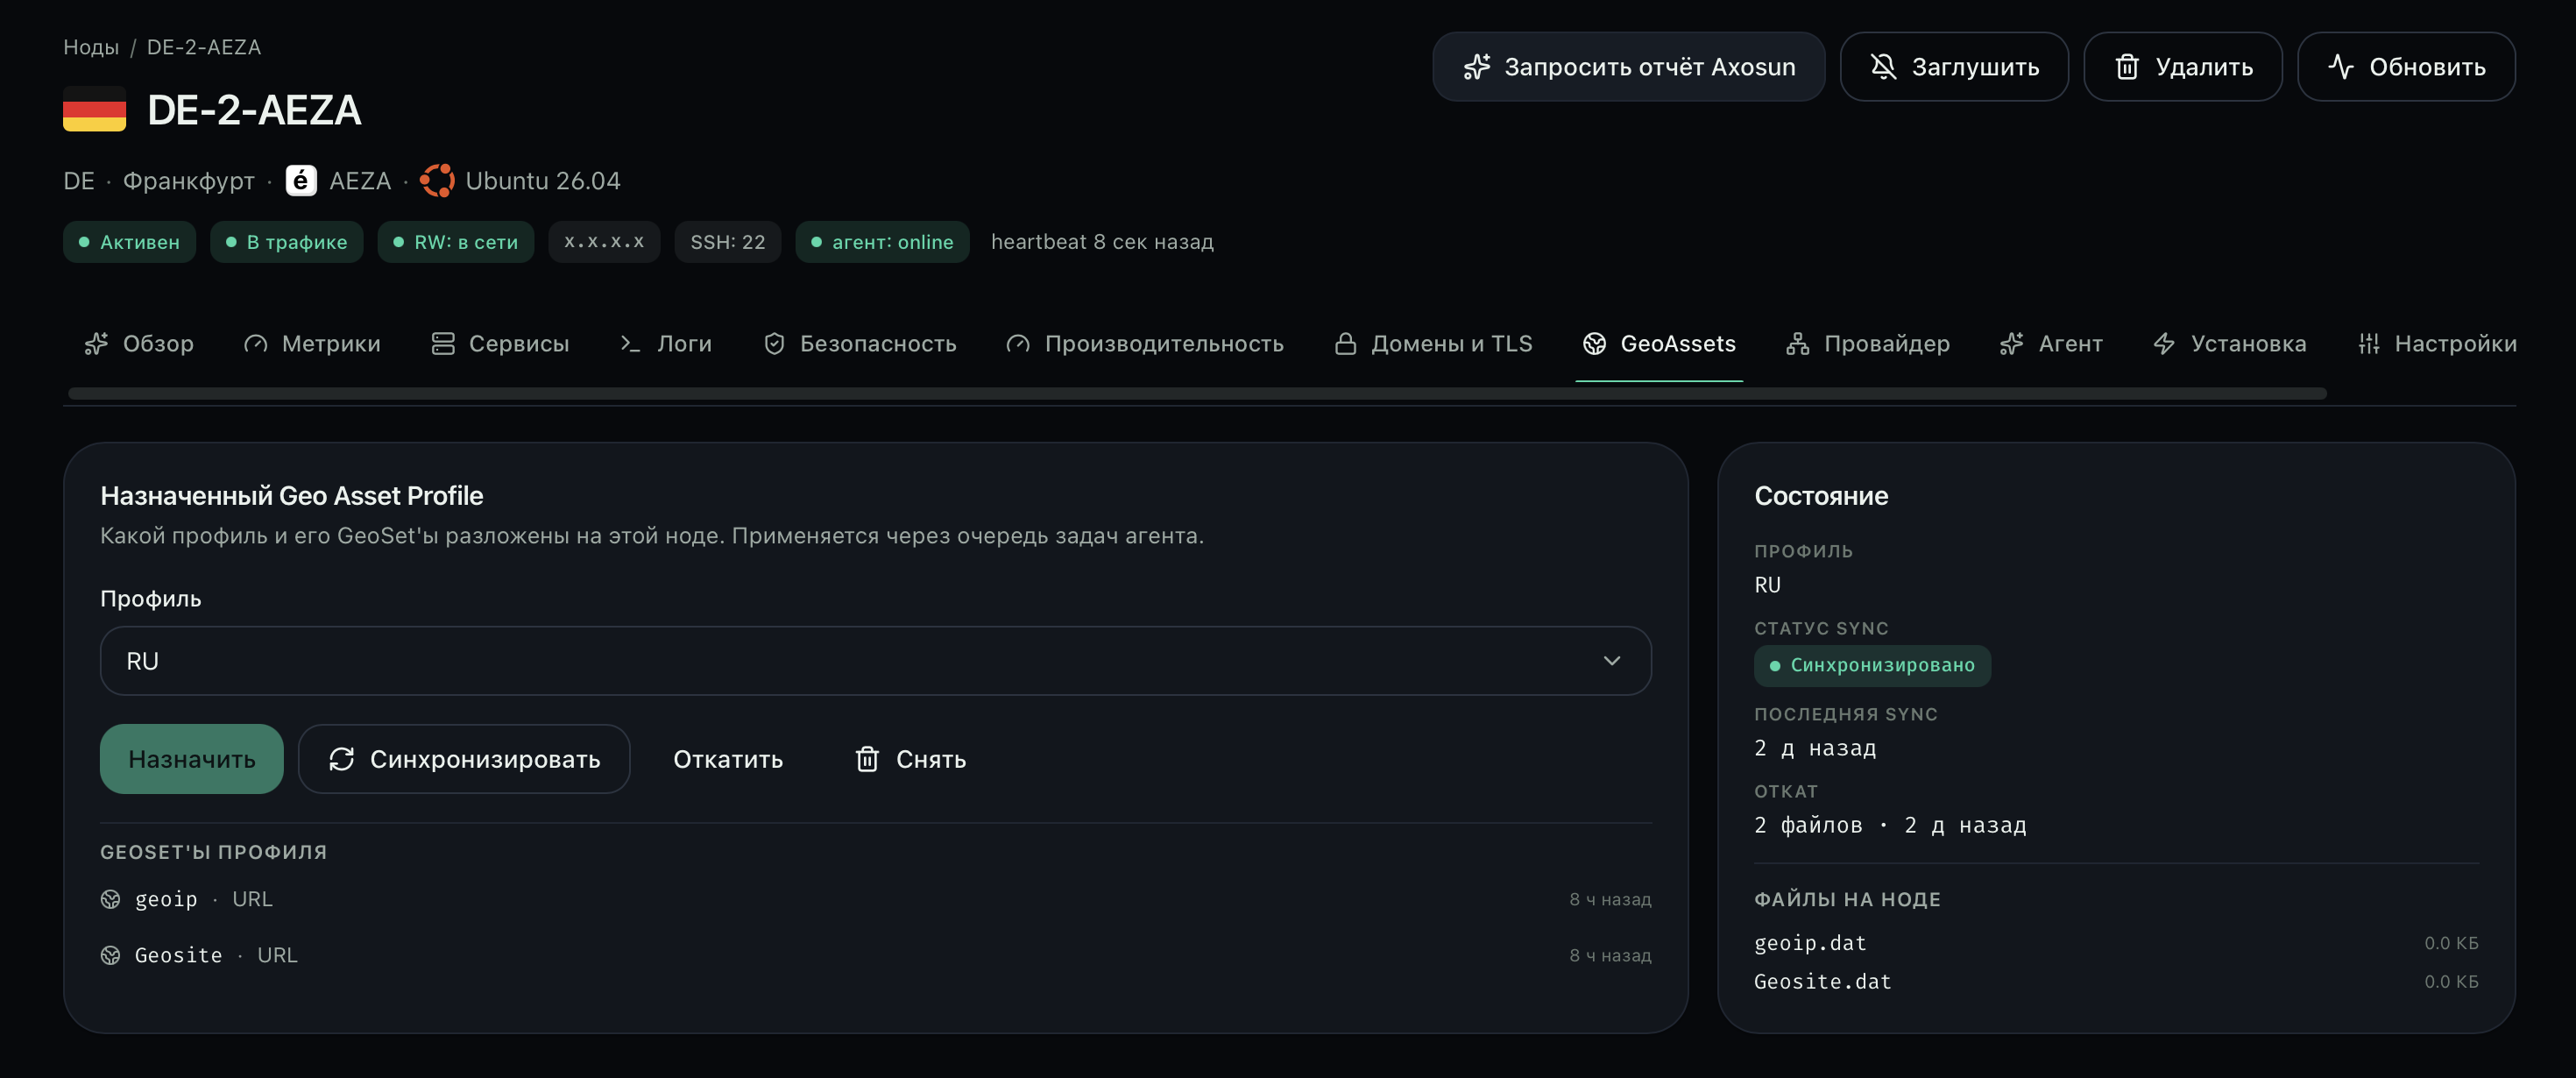Open the Установка tab
The image size is (2576, 1078).
point(2229,344)
